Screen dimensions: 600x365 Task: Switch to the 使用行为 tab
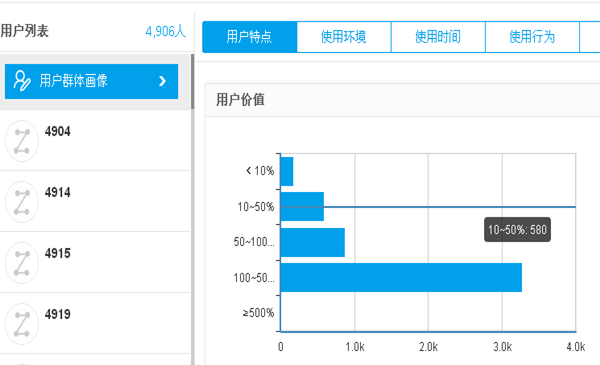pos(532,37)
